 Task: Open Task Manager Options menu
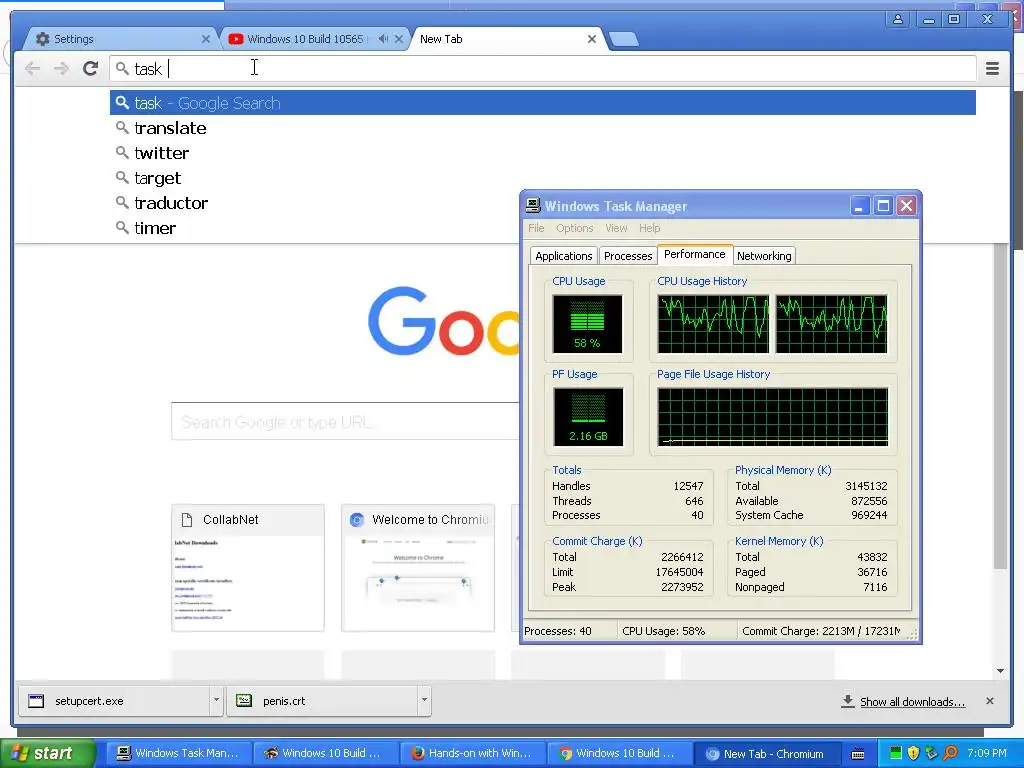coord(575,228)
